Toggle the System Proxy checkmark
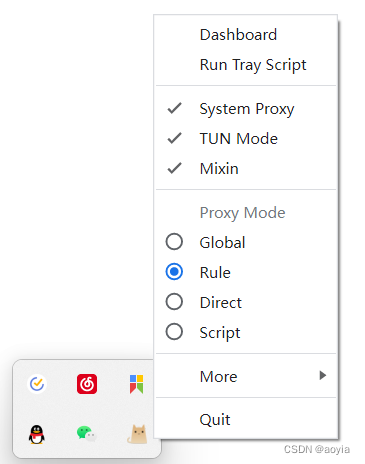Screen dimensions: 365x464 (174, 108)
